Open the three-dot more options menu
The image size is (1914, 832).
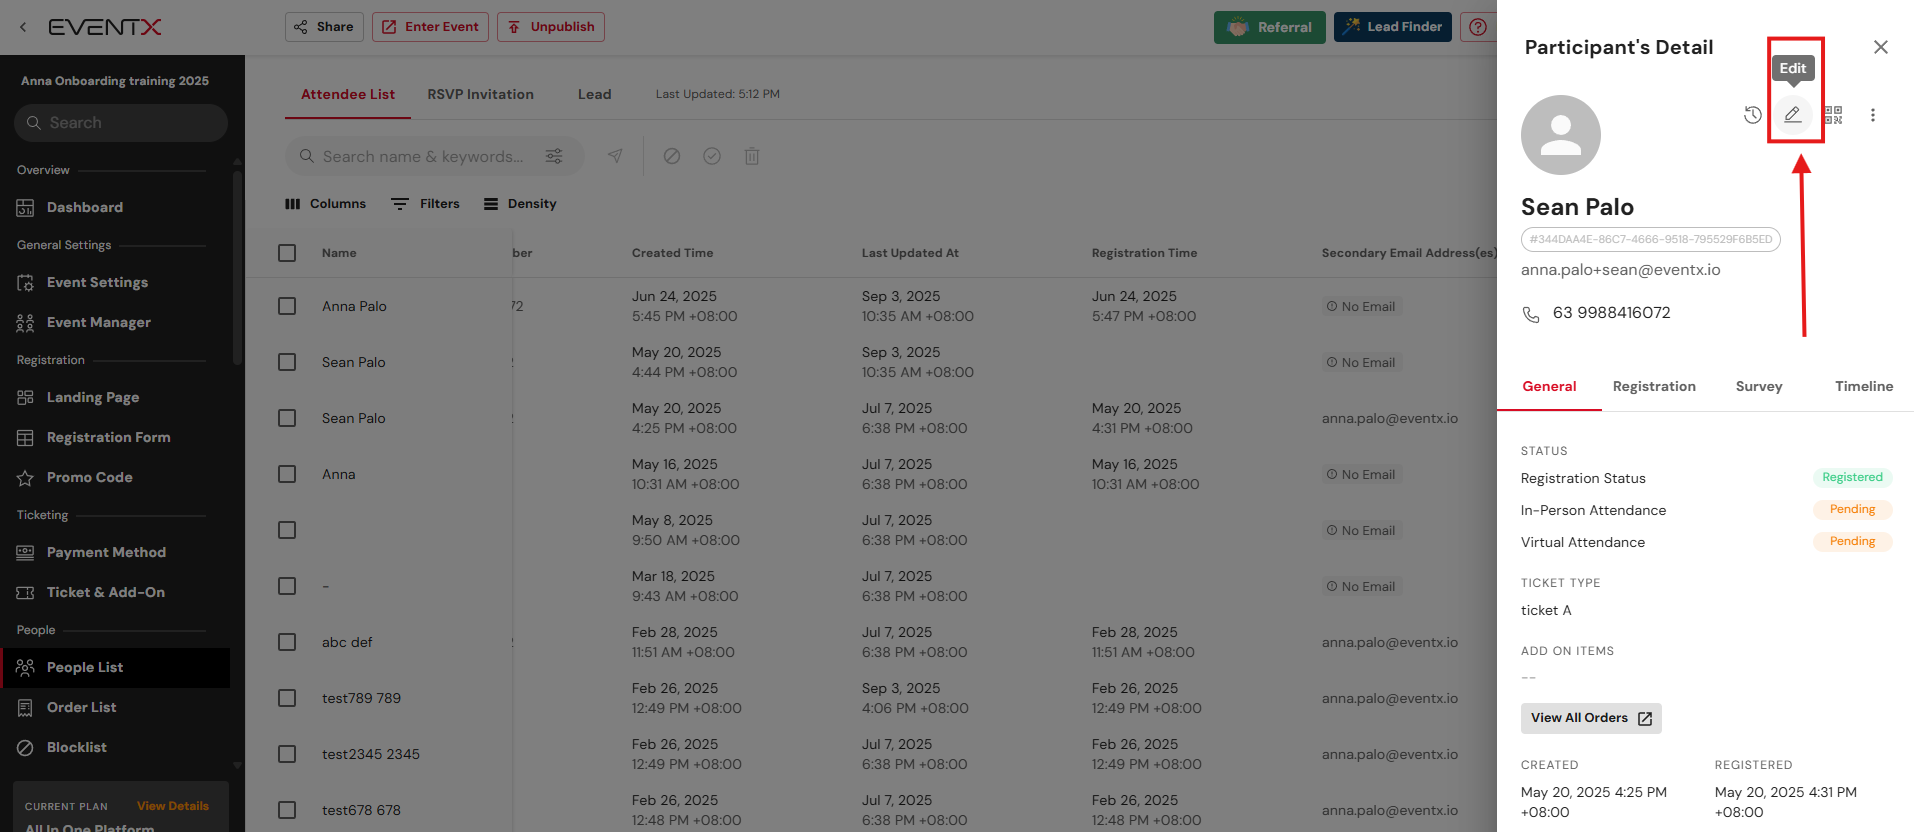coord(1873,115)
